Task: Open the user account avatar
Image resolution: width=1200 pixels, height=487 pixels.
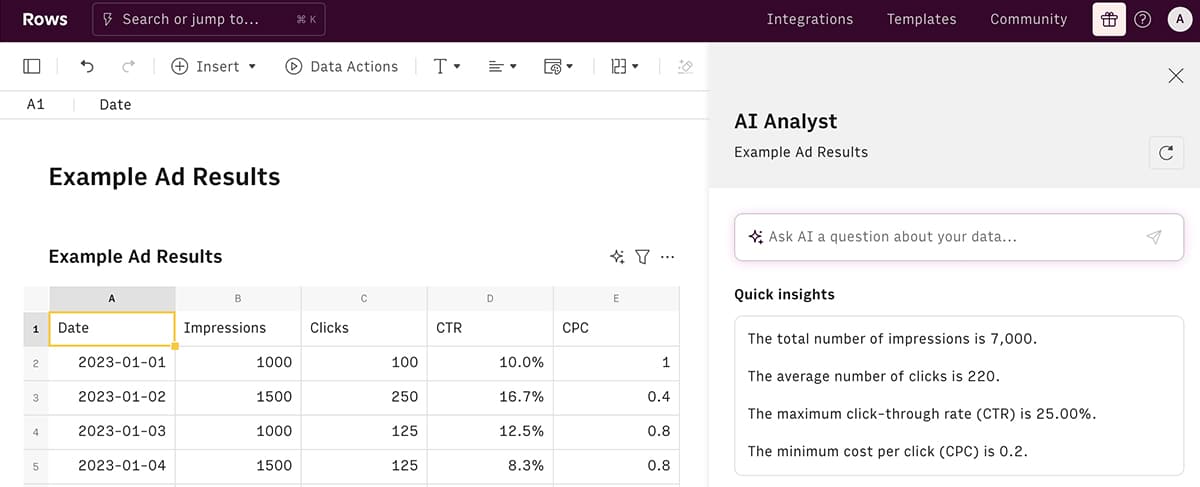Action: (x=1178, y=19)
